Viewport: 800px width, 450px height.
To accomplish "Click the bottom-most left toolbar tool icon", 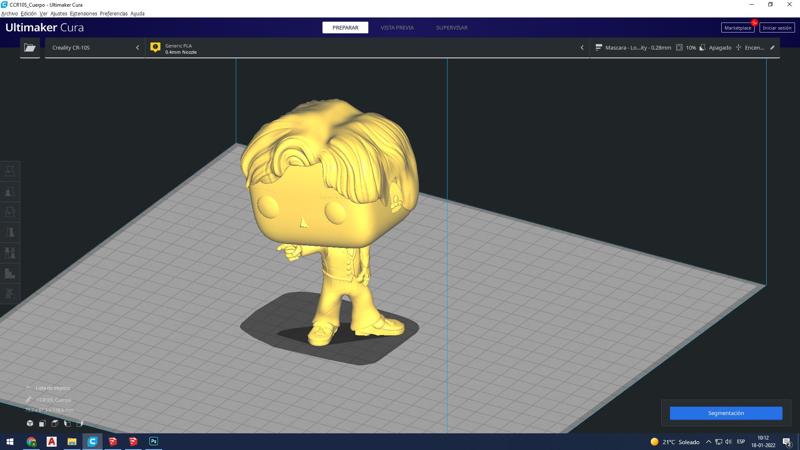I will (10, 293).
